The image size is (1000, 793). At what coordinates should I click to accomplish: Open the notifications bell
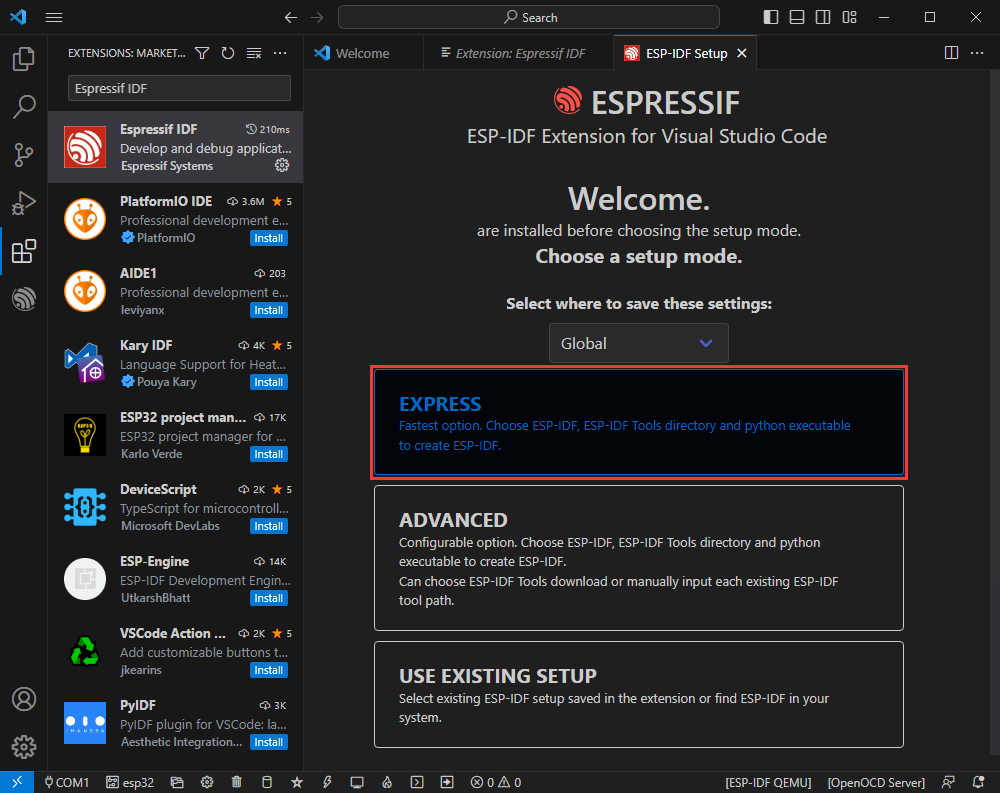pos(978,782)
